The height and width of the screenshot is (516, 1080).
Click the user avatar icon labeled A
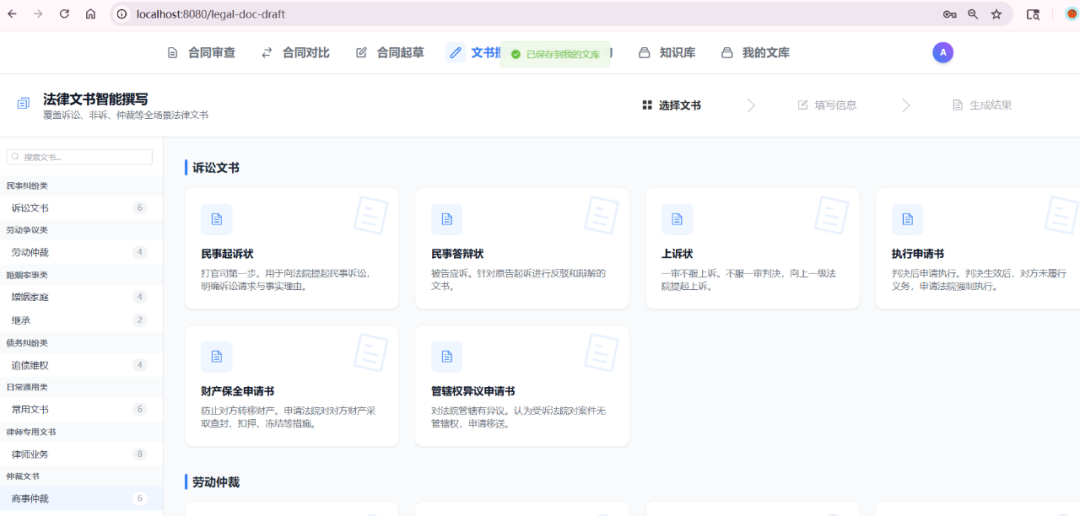coord(942,53)
